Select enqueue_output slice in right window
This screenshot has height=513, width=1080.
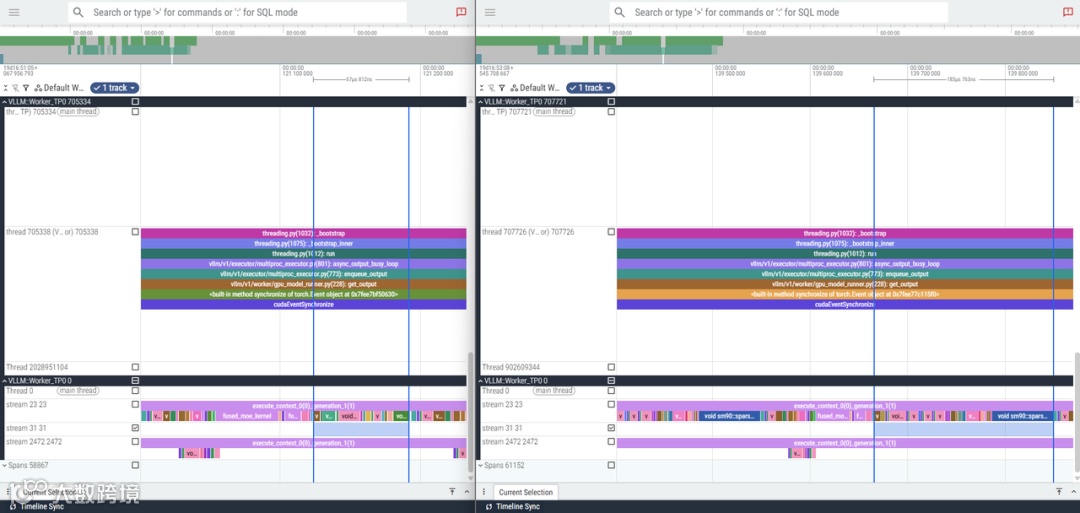844,274
